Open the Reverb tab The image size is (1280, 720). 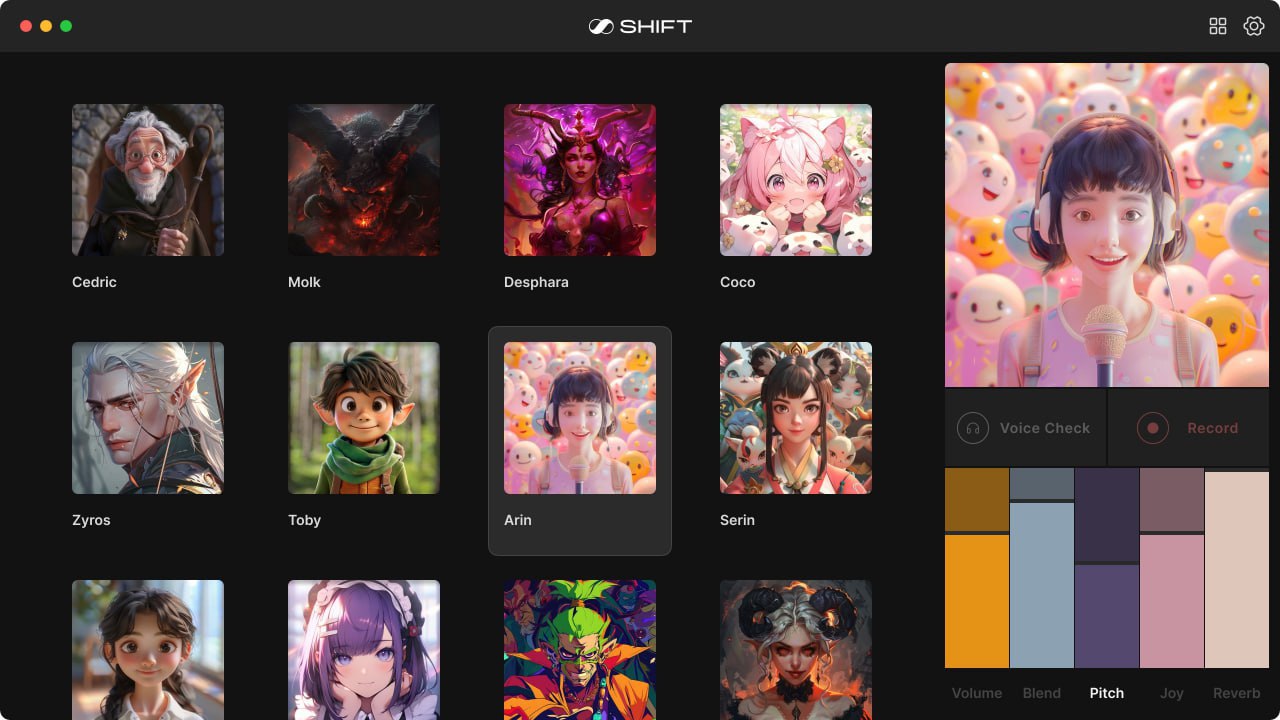(1236, 693)
